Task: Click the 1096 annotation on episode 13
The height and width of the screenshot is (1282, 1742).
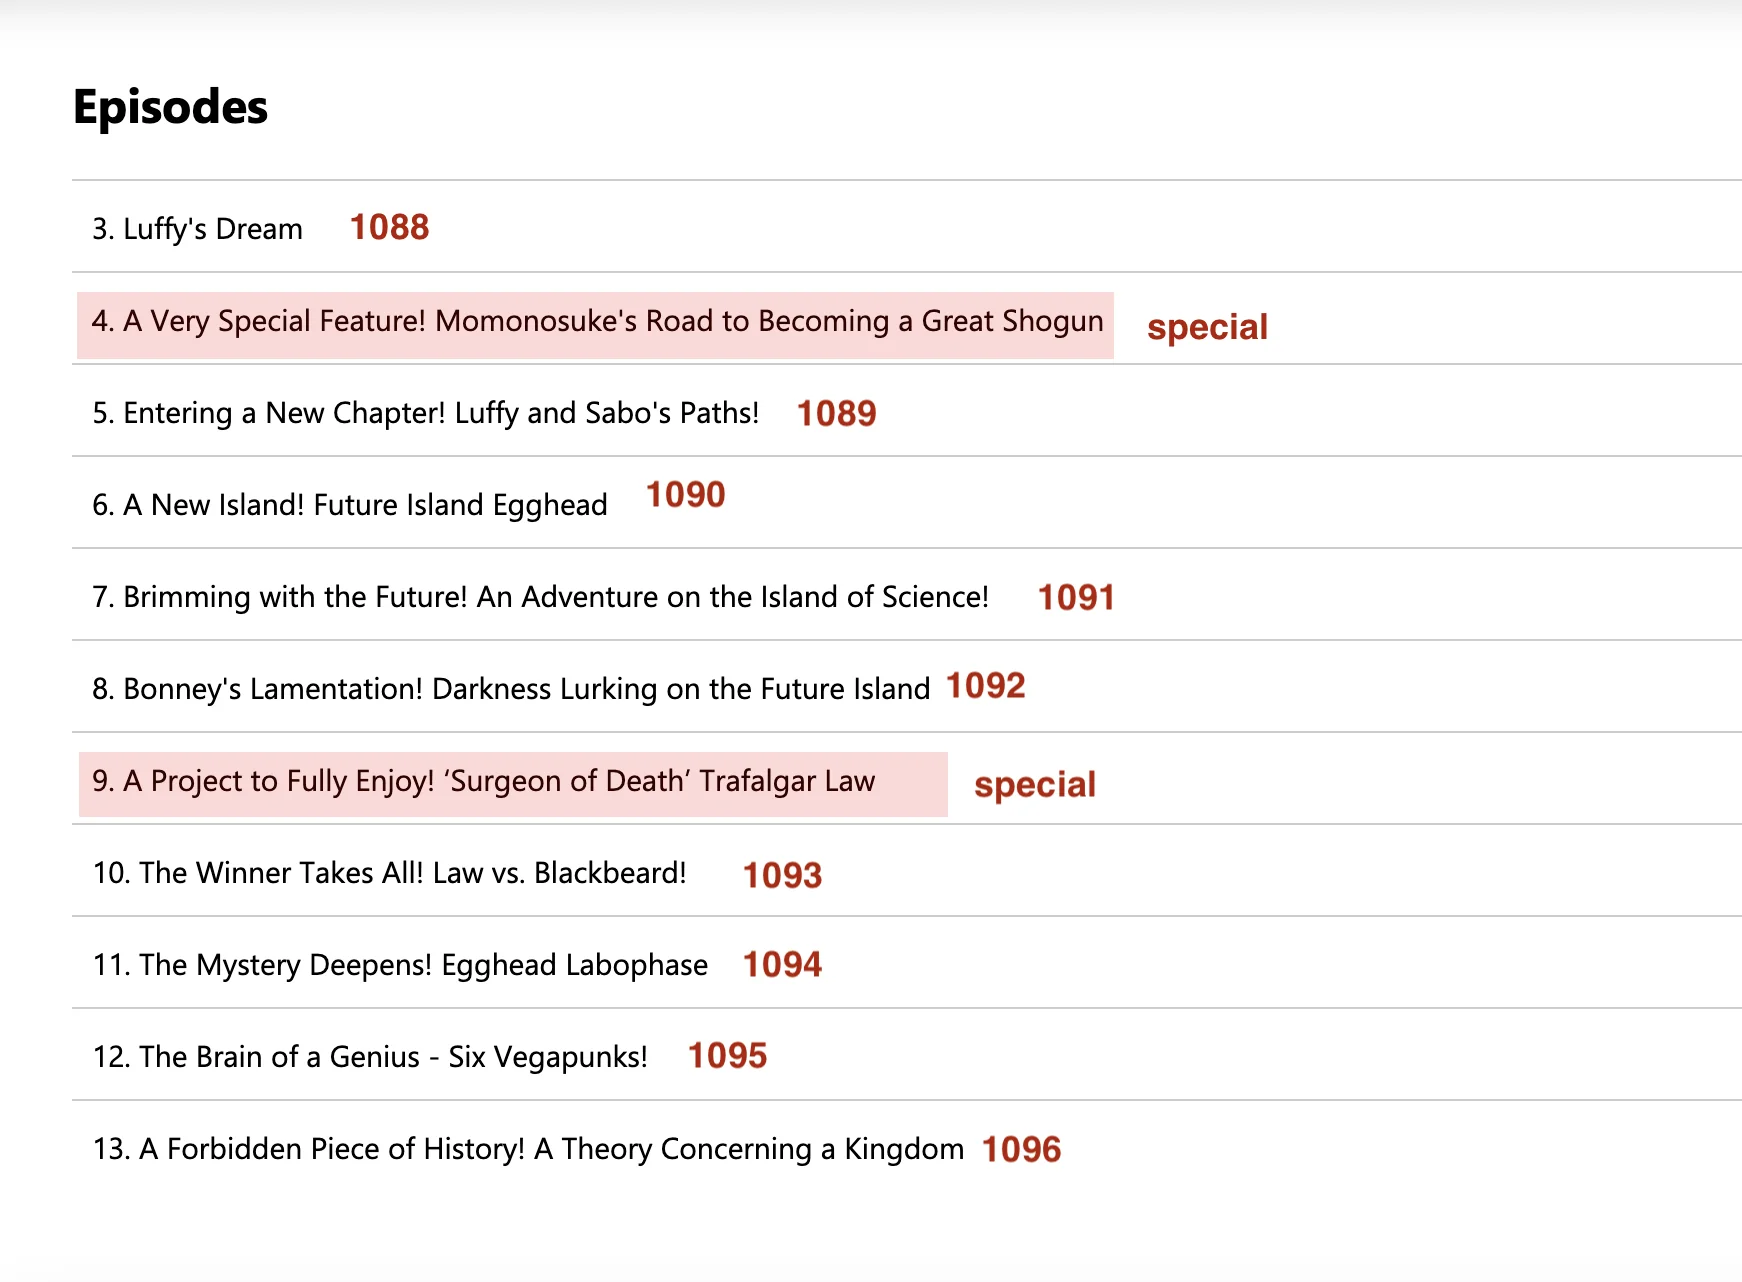Action: (x=1021, y=1149)
